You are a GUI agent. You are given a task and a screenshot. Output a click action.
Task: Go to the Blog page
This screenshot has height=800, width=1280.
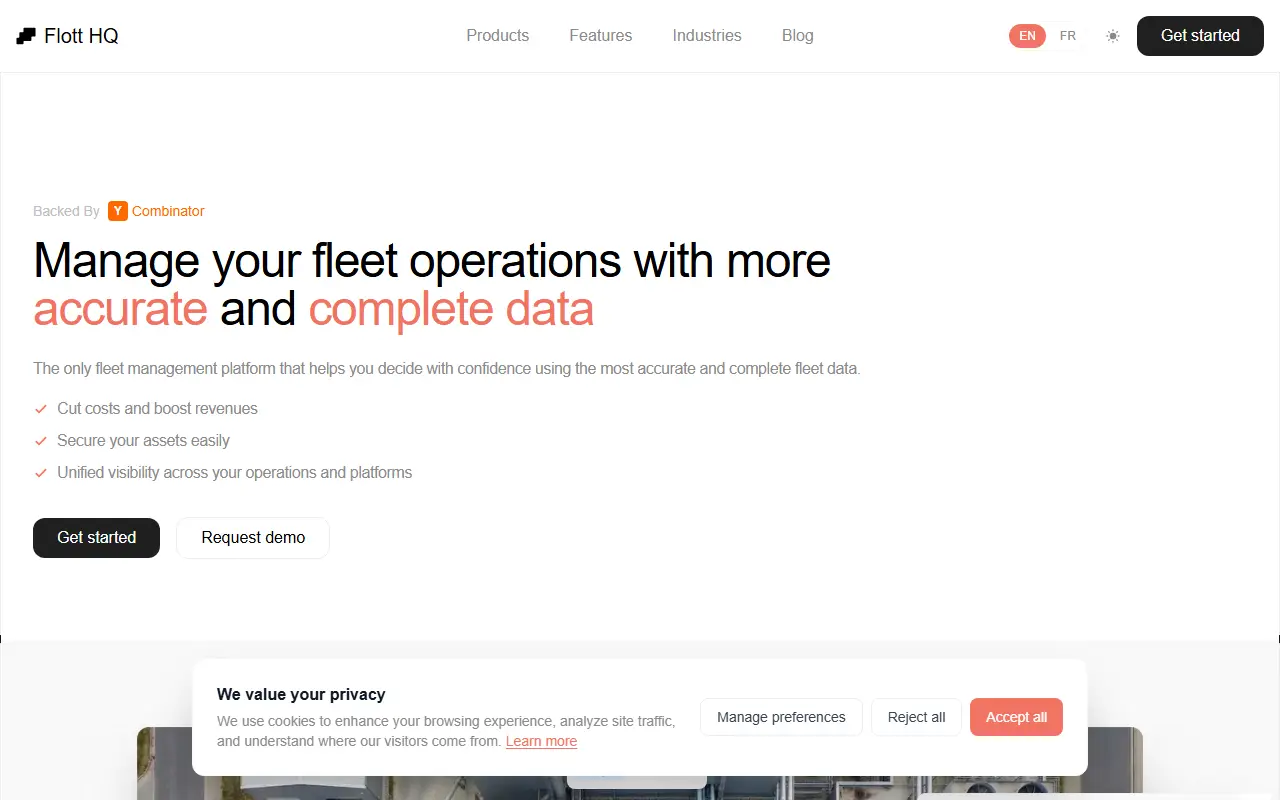798,36
